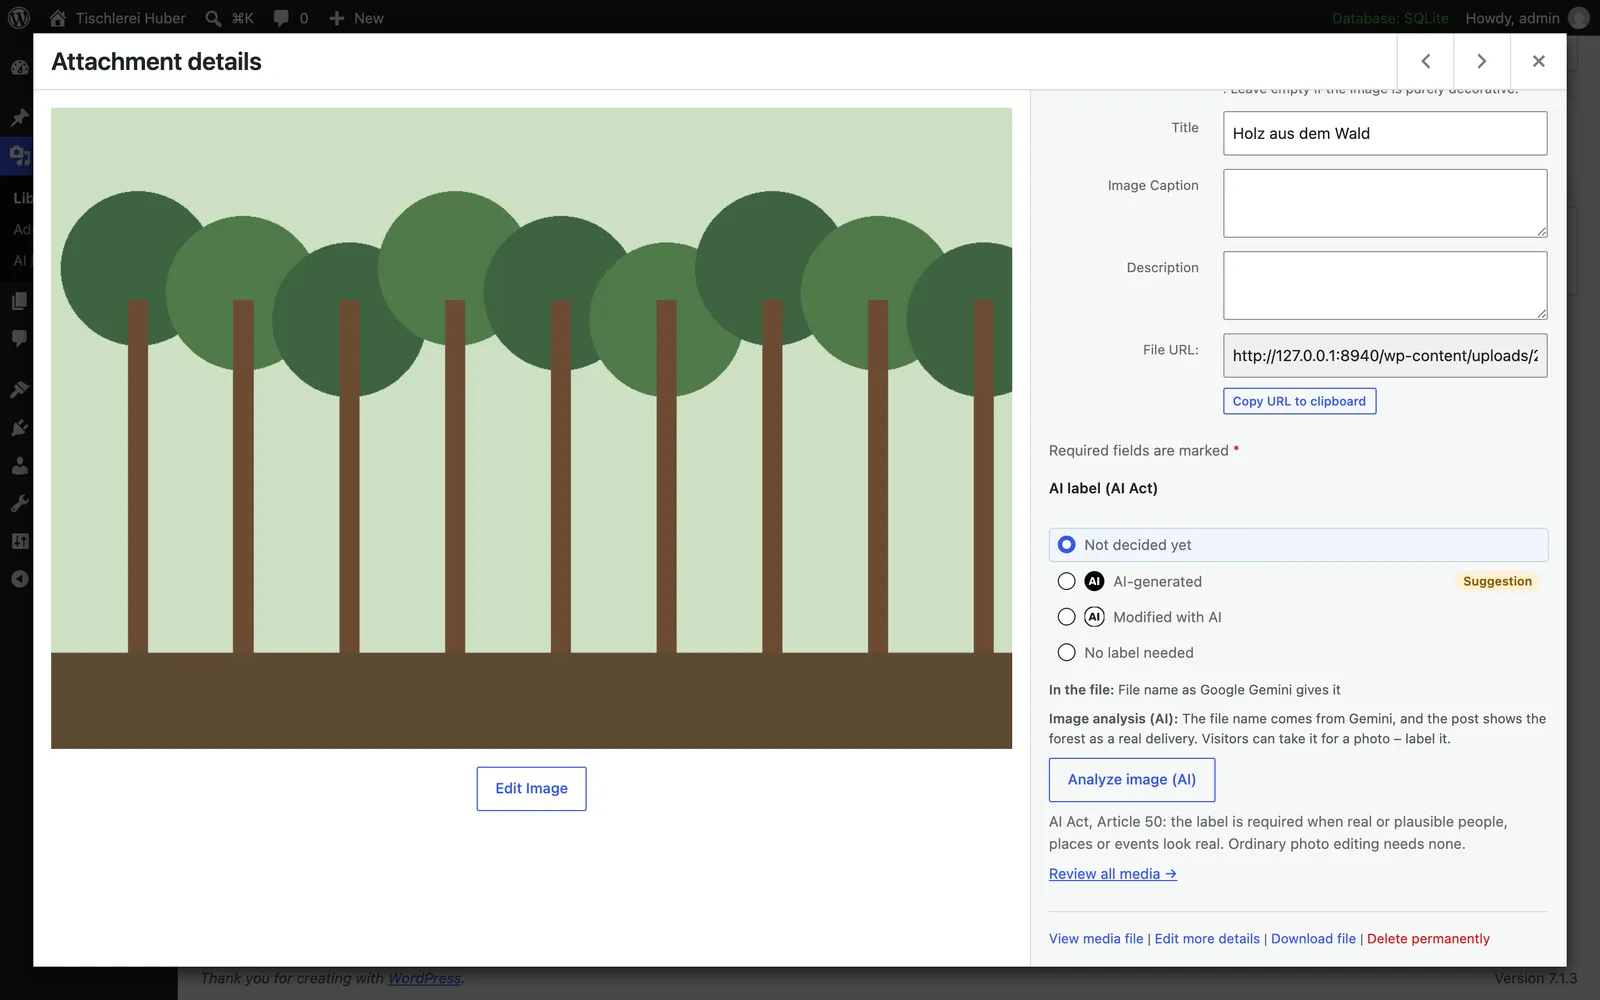Click the Edit Image button
Screen dimensions: 1600x1000
coord(531,788)
